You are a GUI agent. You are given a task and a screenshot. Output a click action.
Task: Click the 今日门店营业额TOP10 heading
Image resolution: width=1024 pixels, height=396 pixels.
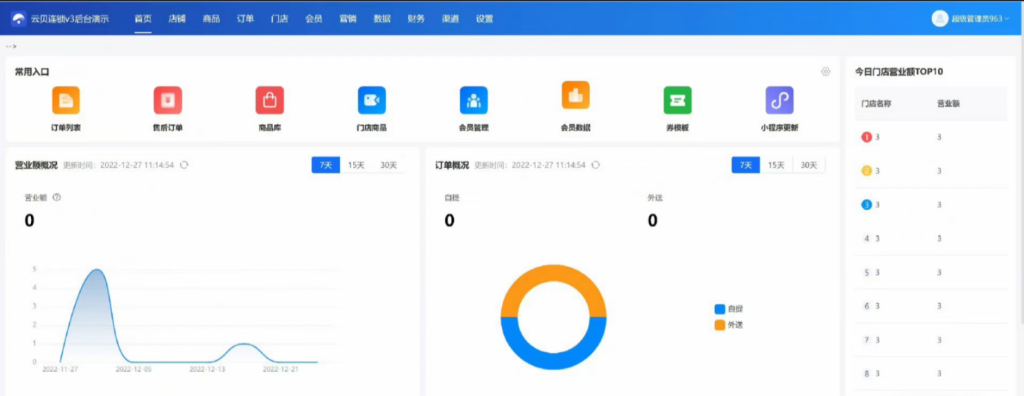(x=899, y=72)
